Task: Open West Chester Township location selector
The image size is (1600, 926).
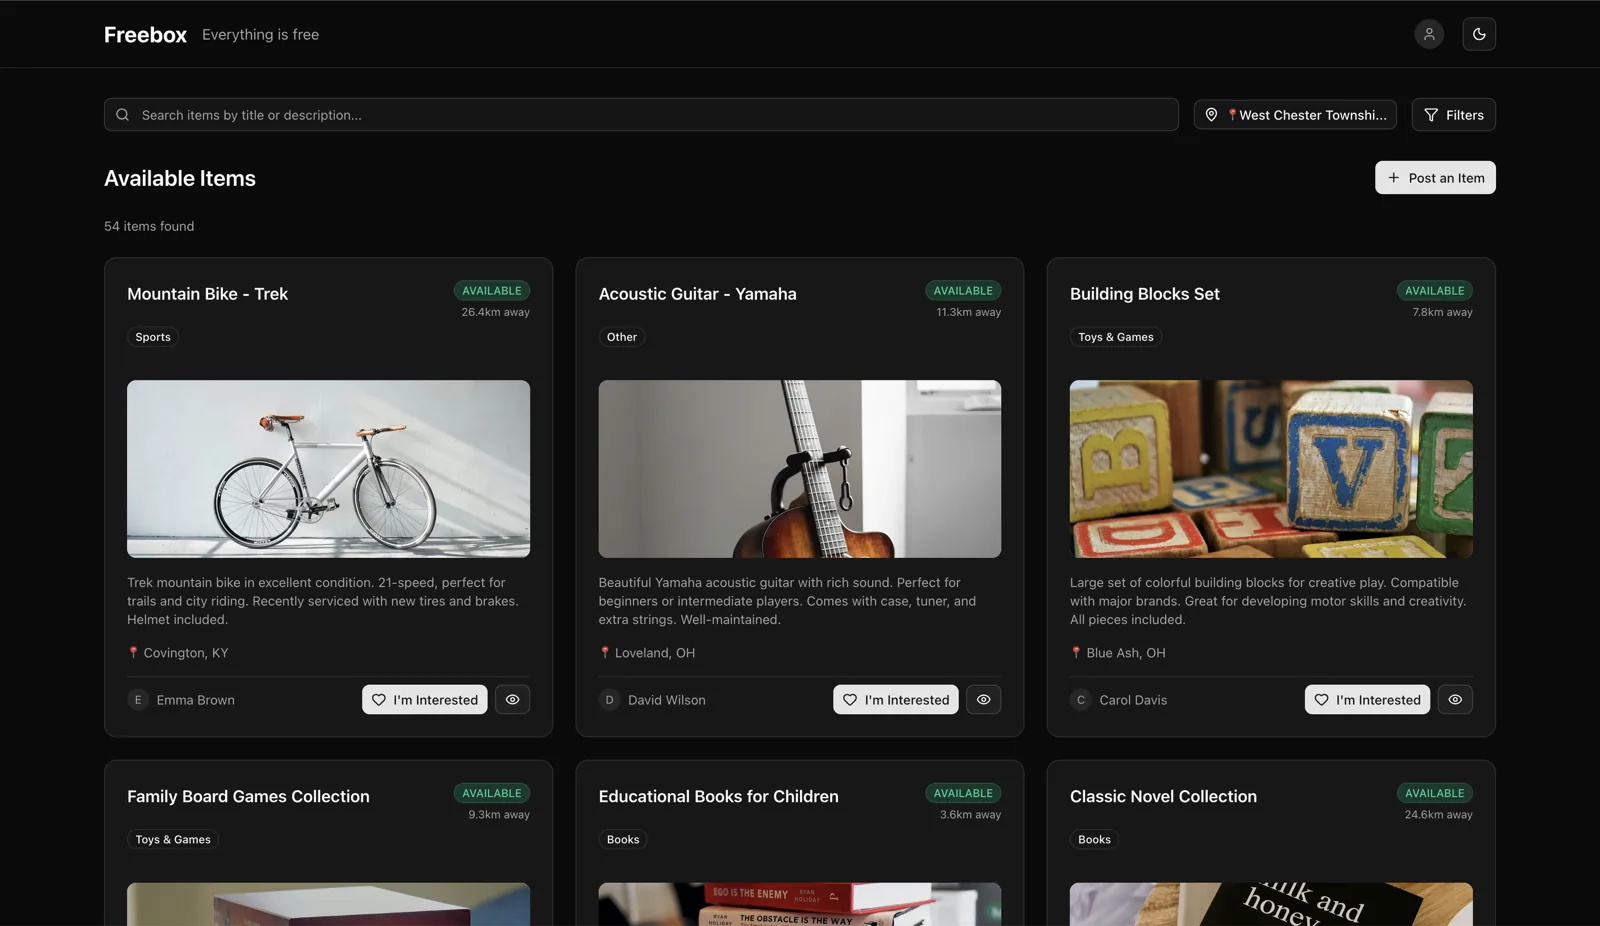Action: pyautogui.click(x=1295, y=115)
